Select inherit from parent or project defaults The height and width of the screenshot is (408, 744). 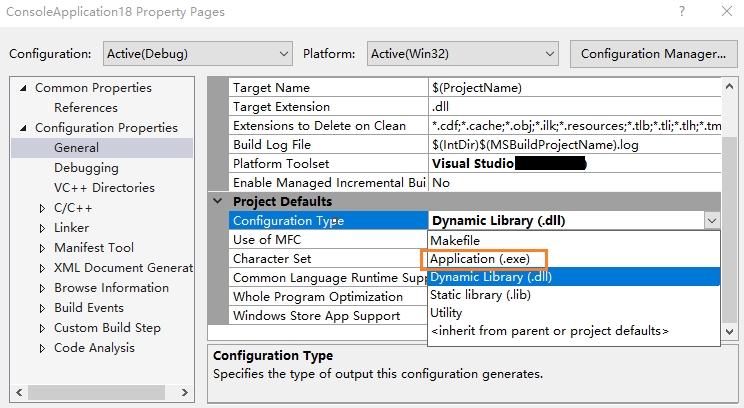pyautogui.click(x=549, y=331)
